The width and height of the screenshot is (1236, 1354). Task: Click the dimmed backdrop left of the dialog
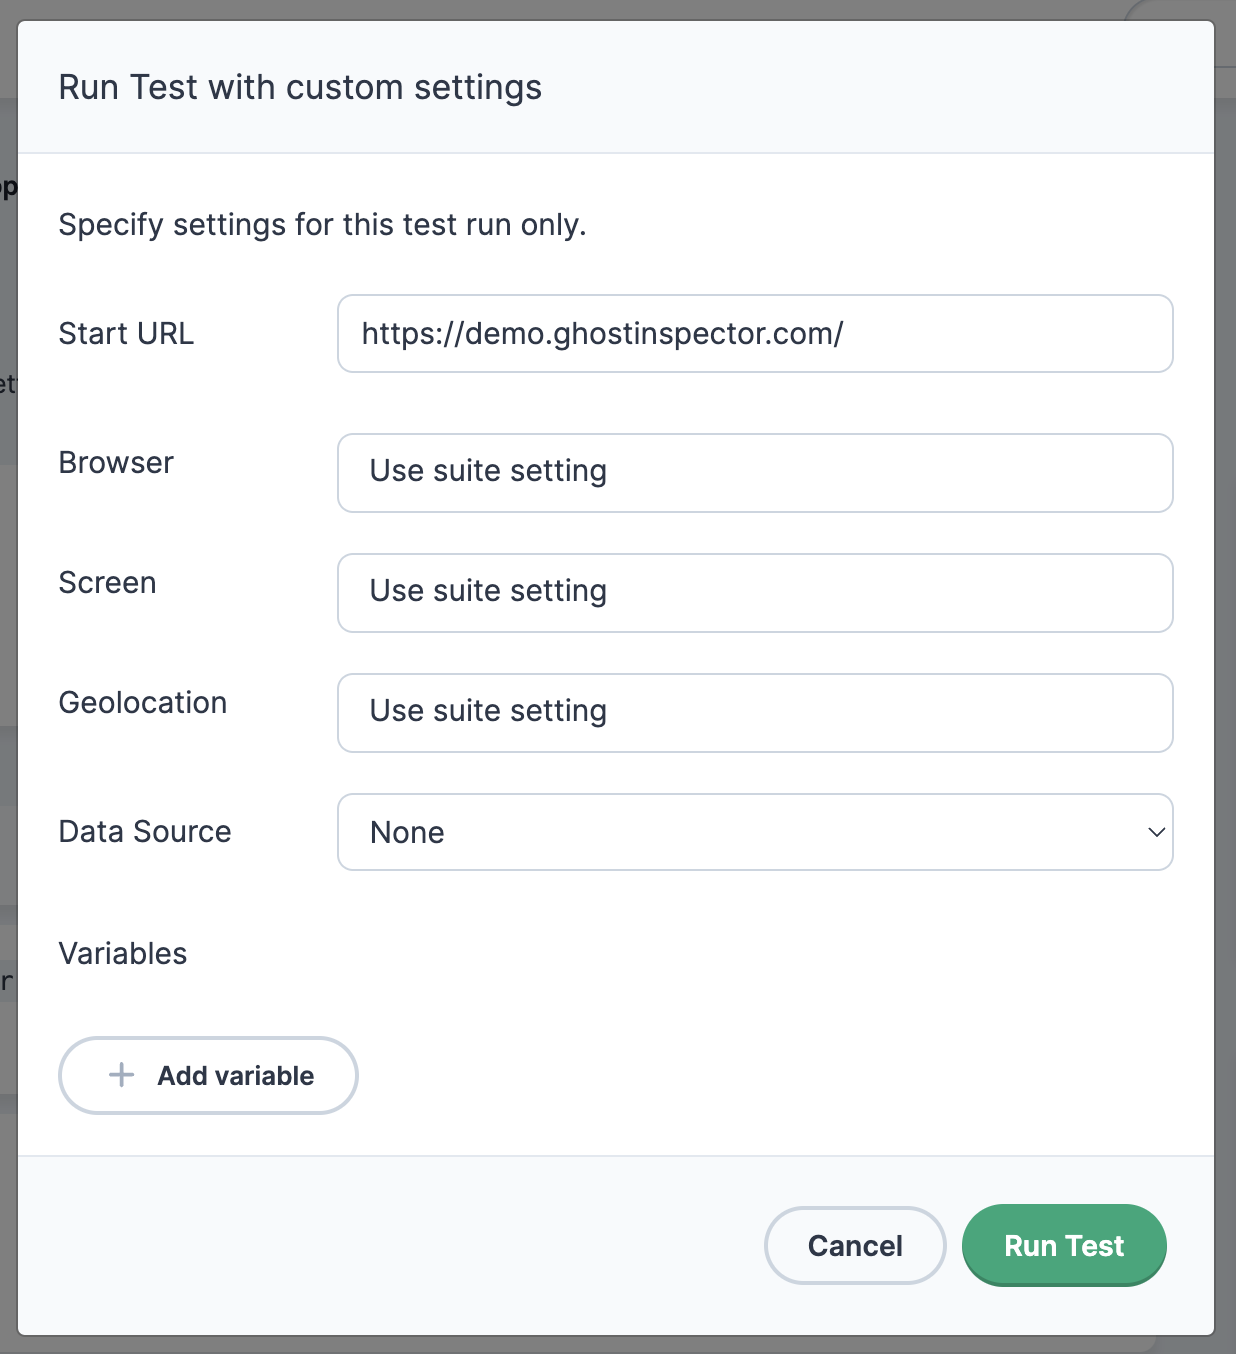coord(7,600)
